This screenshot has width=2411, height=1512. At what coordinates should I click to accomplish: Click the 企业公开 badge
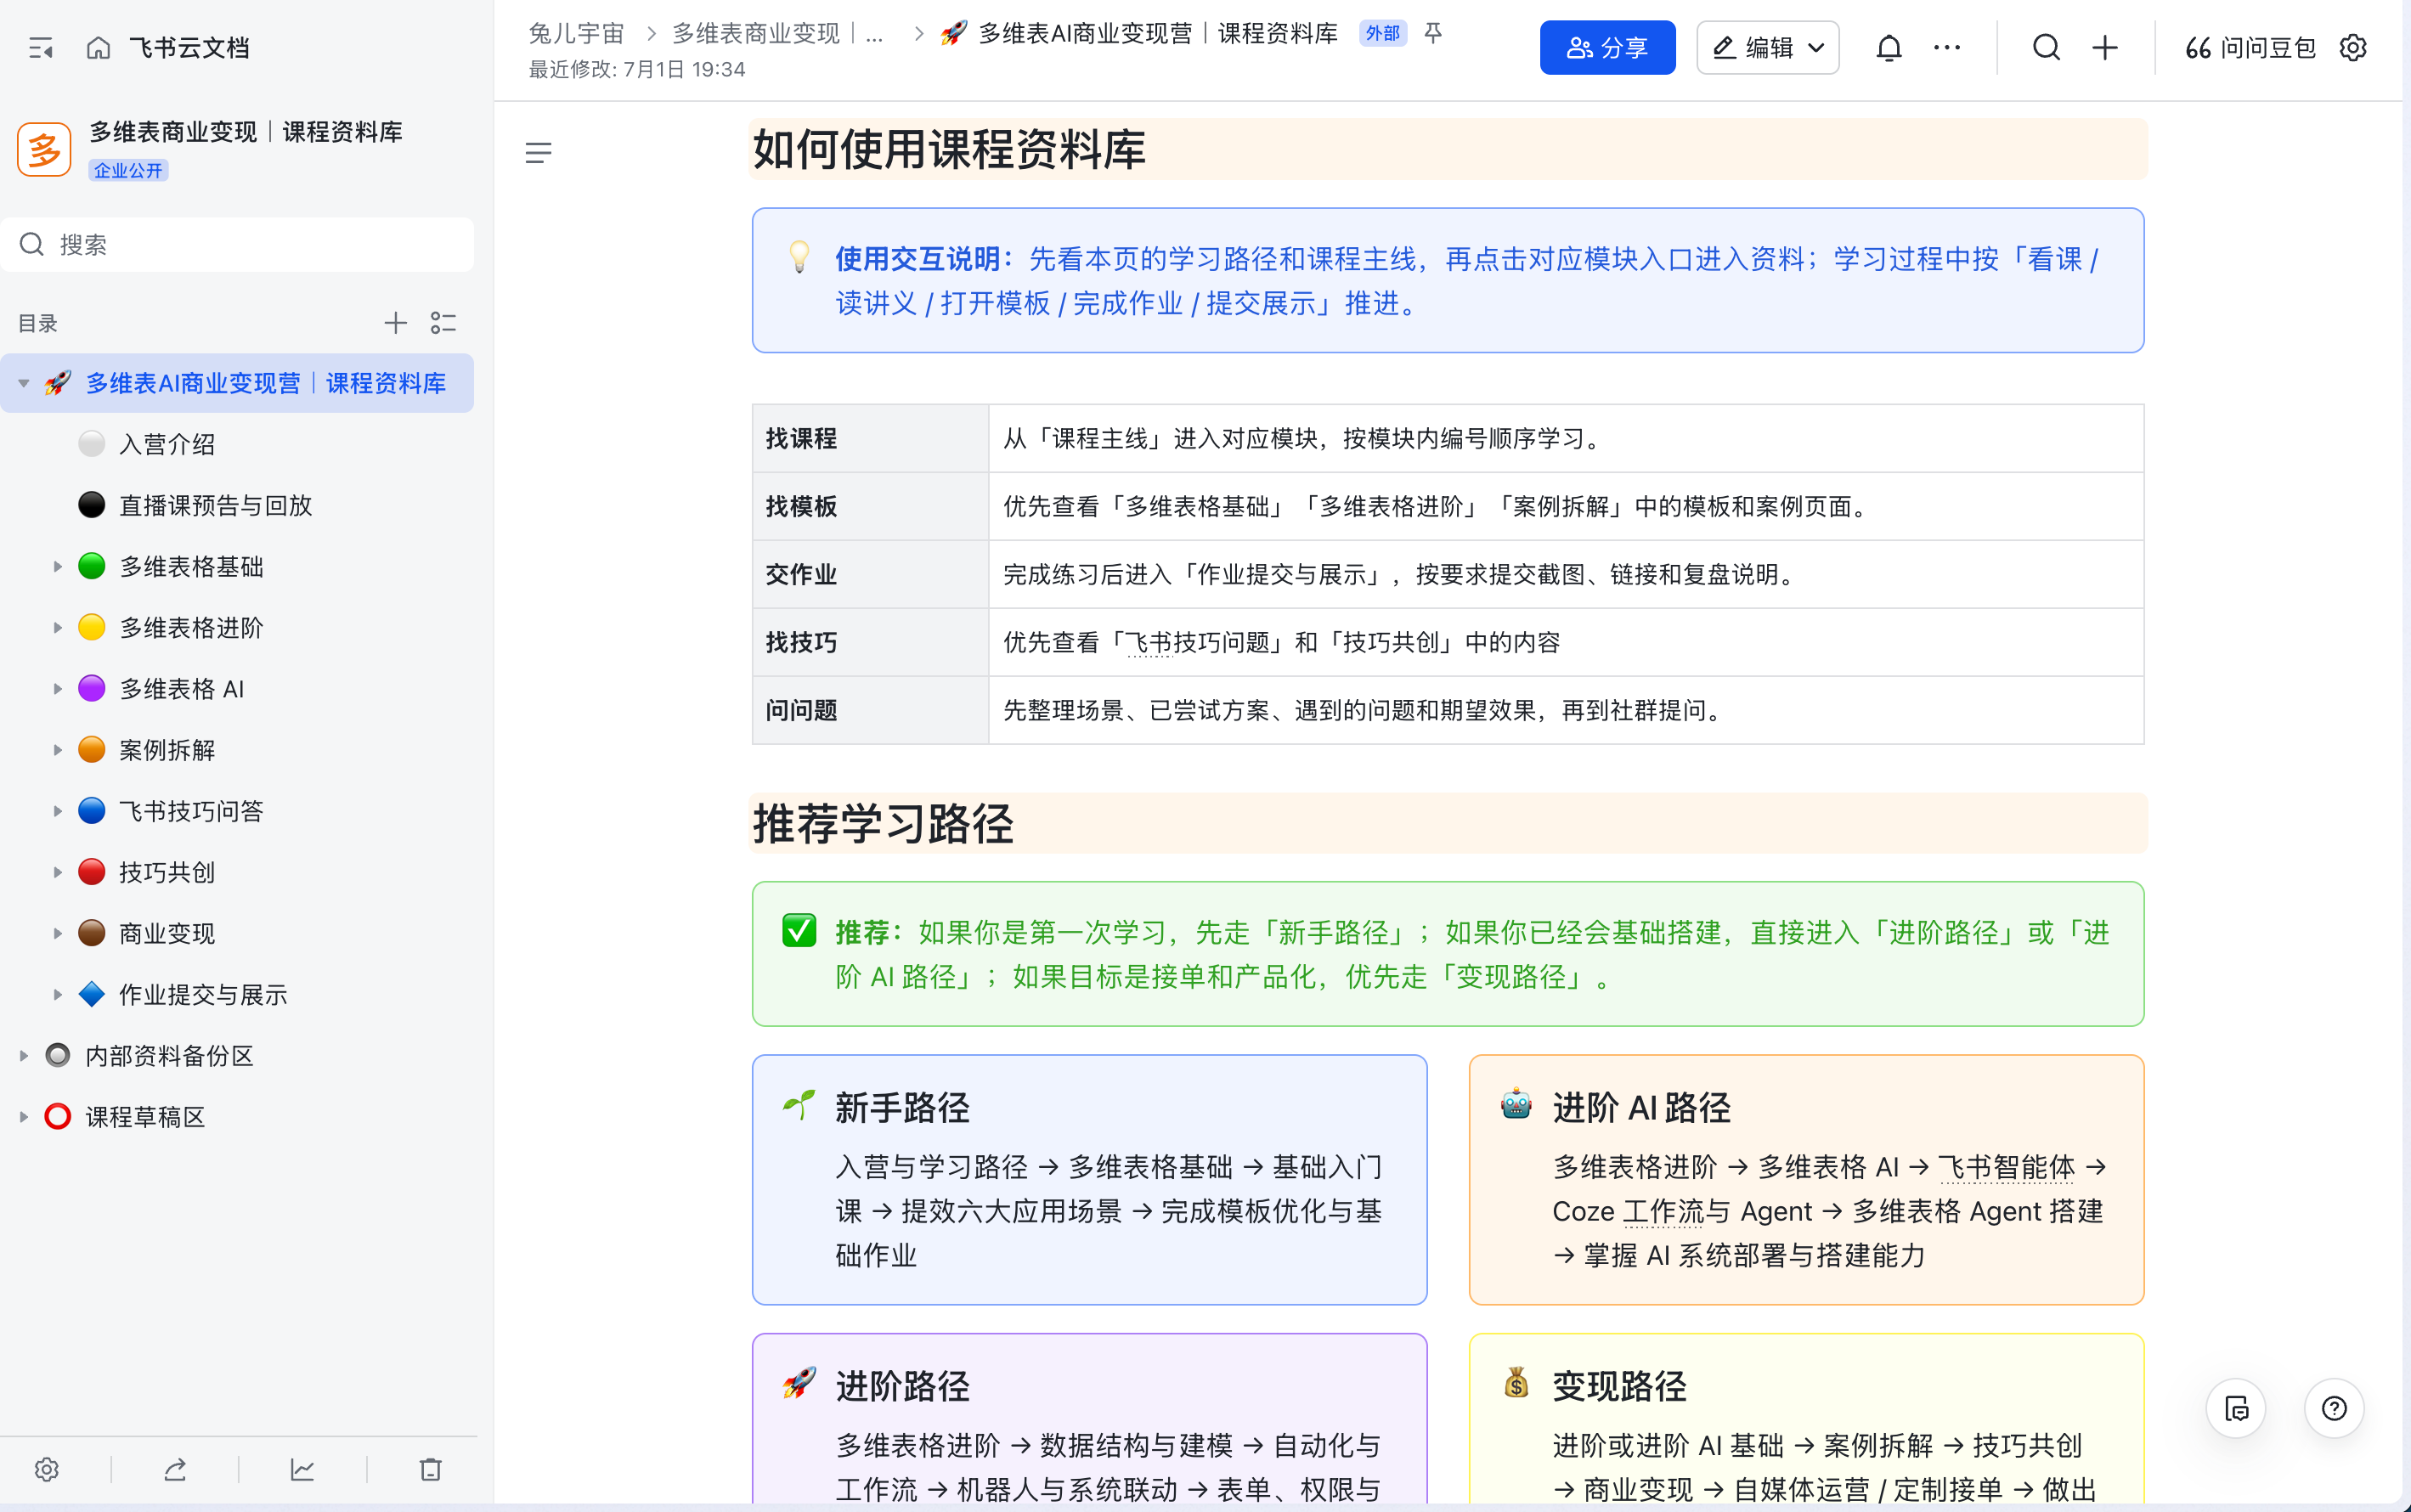128,170
